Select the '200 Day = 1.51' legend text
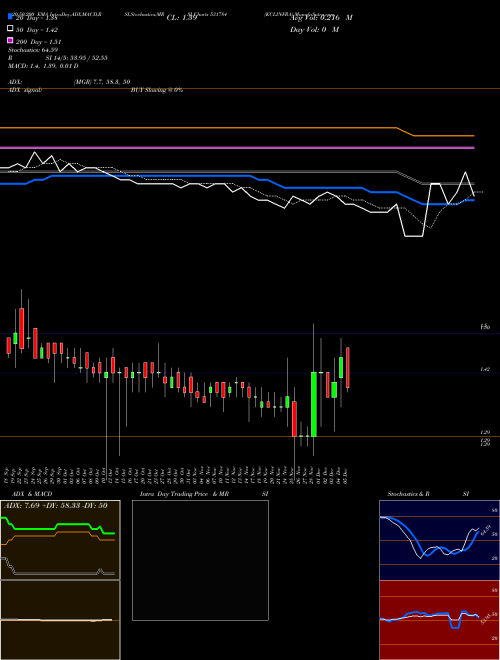 [39, 42]
